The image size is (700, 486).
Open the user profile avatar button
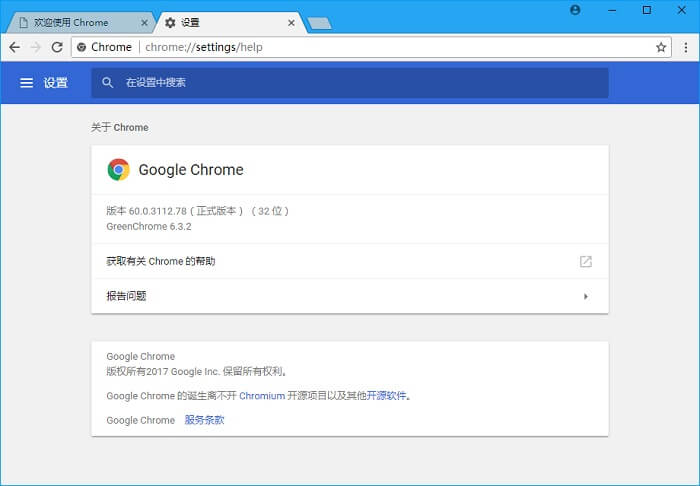(575, 10)
